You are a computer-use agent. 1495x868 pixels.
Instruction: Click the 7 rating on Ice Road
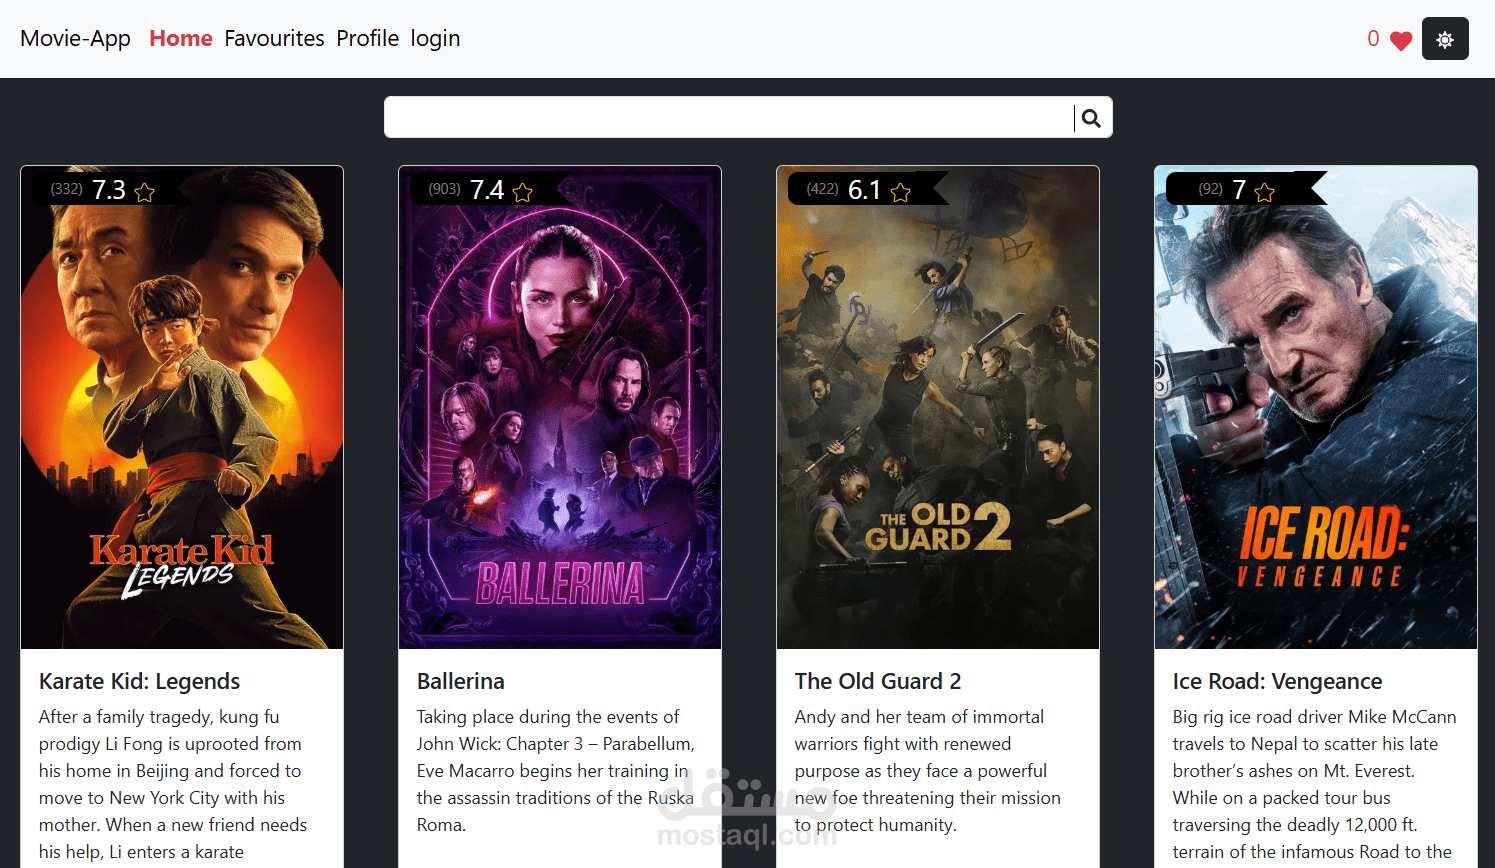click(x=1239, y=190)
